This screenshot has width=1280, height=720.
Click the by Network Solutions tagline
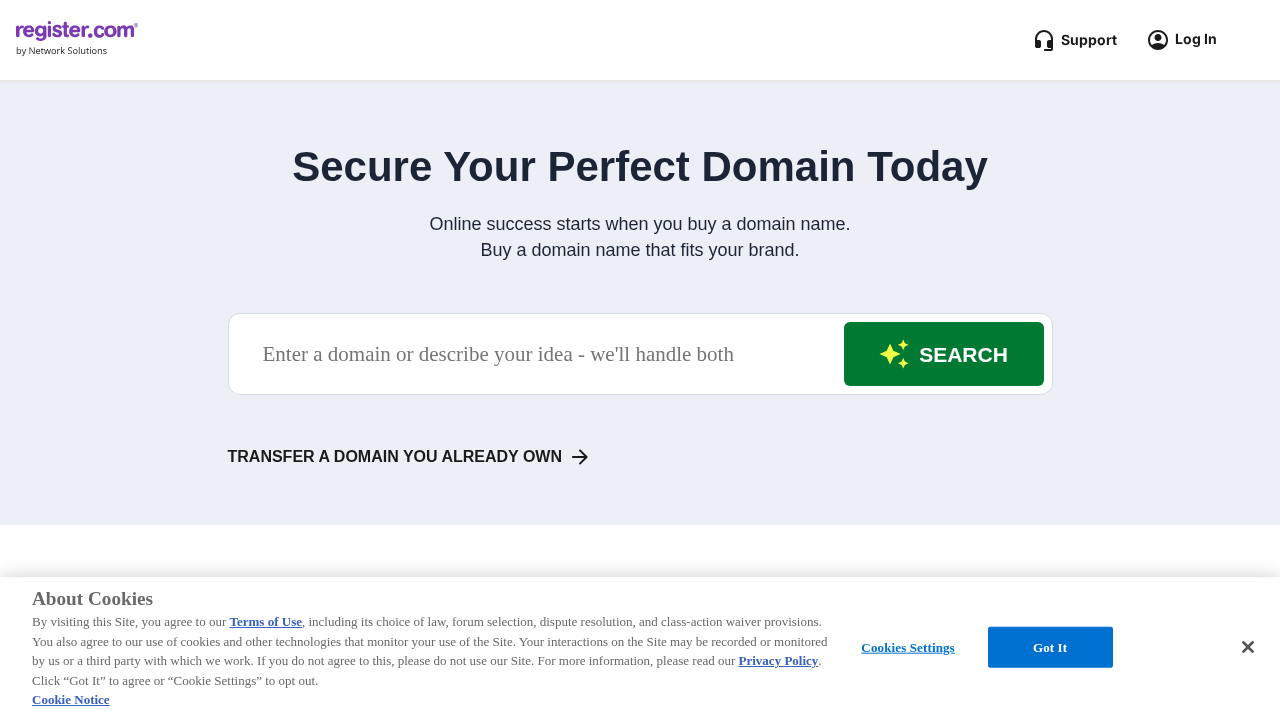[x=61, y=51]
